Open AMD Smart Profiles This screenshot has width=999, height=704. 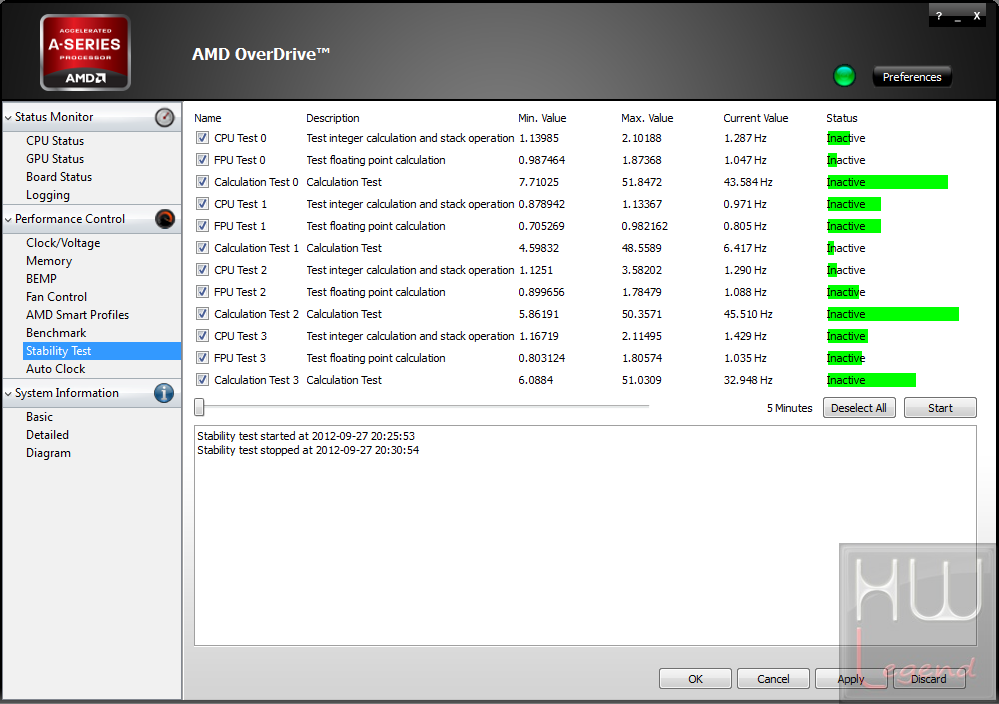pyautogui.click(x=77, y=315)
